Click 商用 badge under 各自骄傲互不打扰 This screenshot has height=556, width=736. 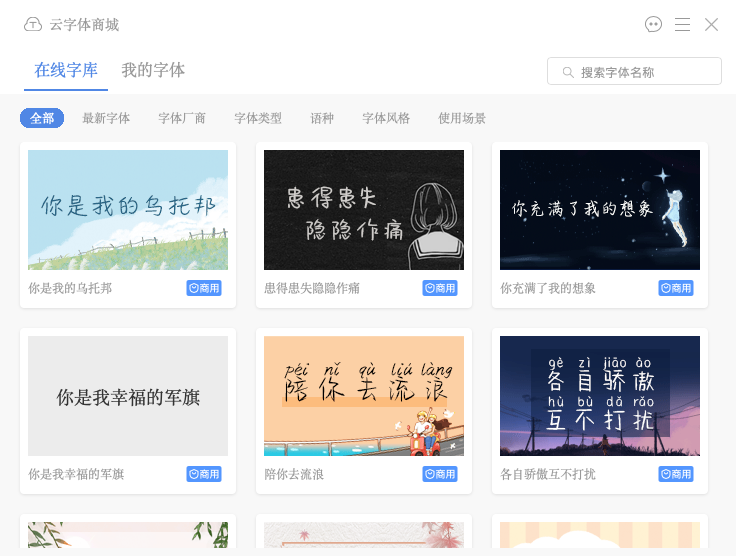(675, 474)
